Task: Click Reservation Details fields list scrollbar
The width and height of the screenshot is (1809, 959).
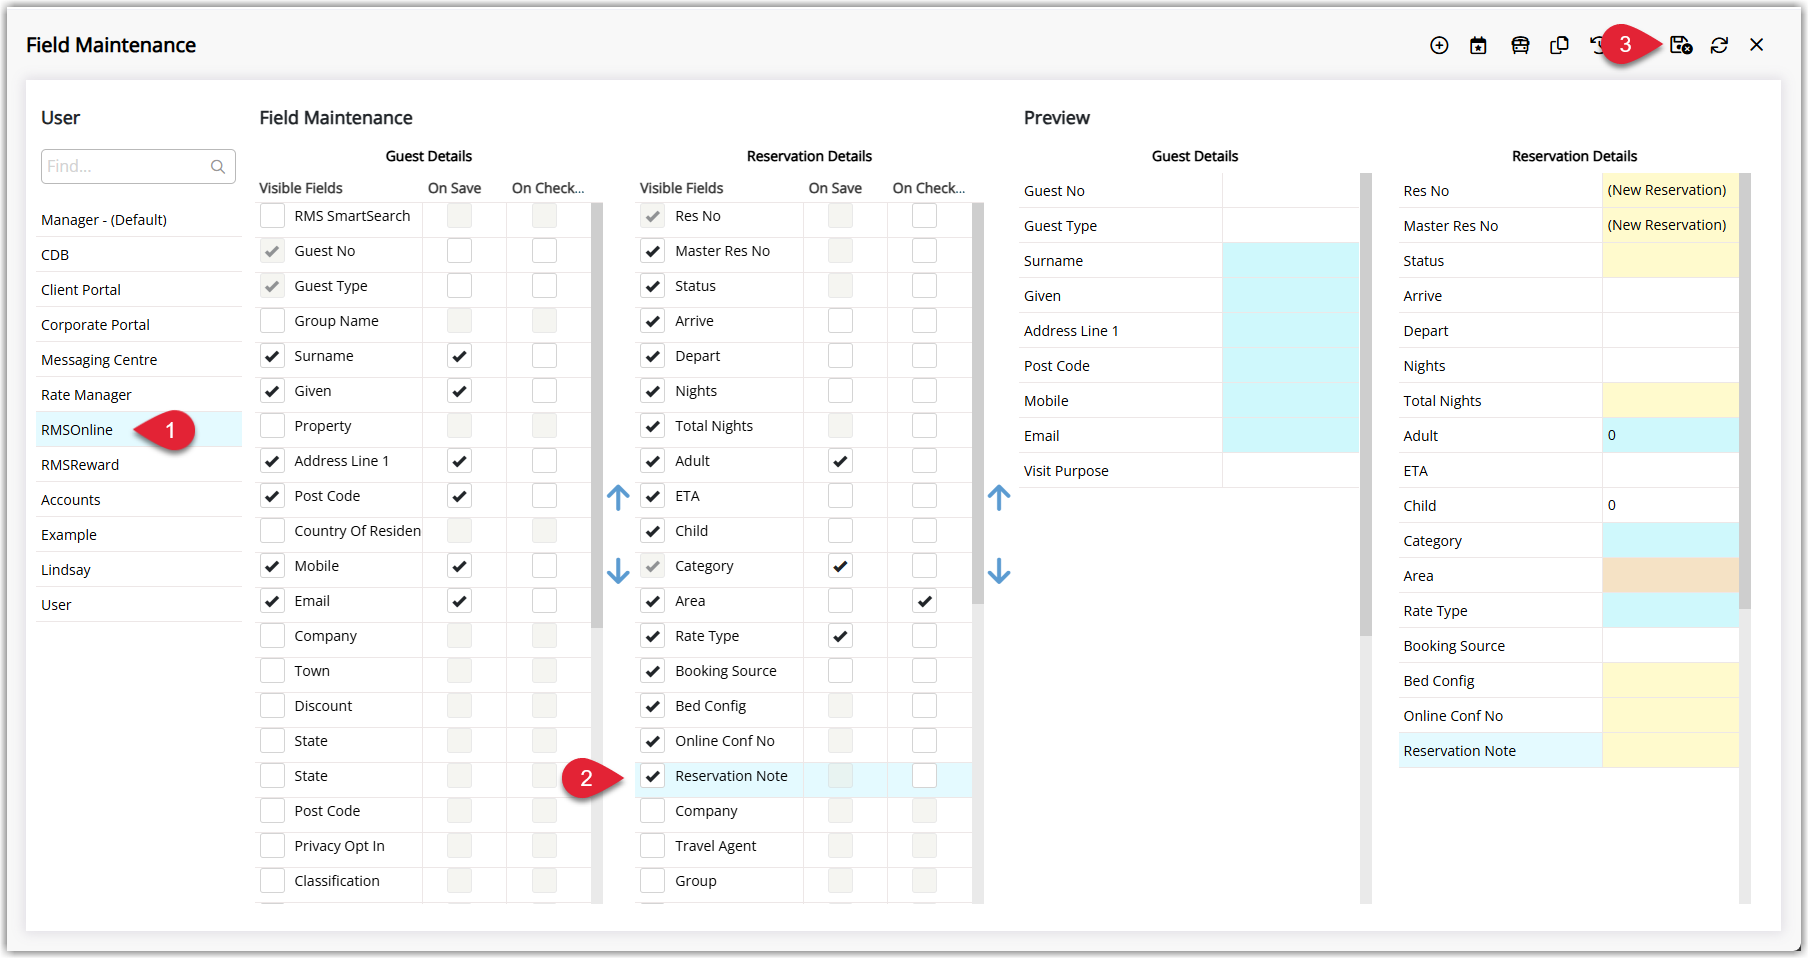Action: [x=978, y=404]
